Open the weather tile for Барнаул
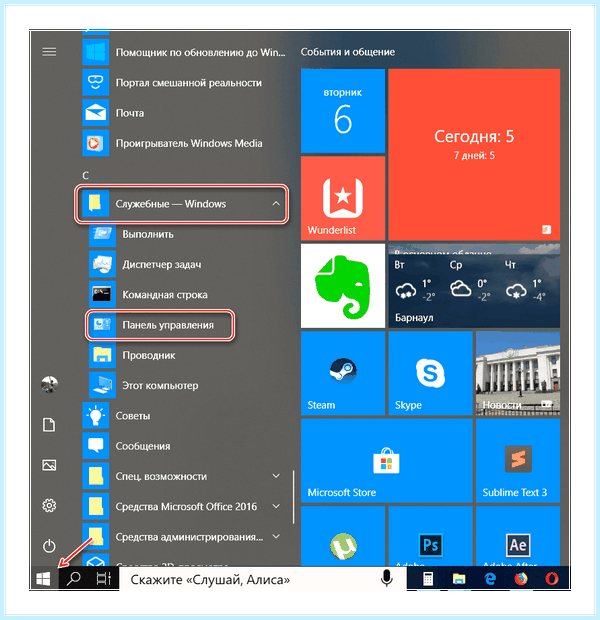Image resolution: width=600 pixels, height=620 pixels. pos(474,285)
